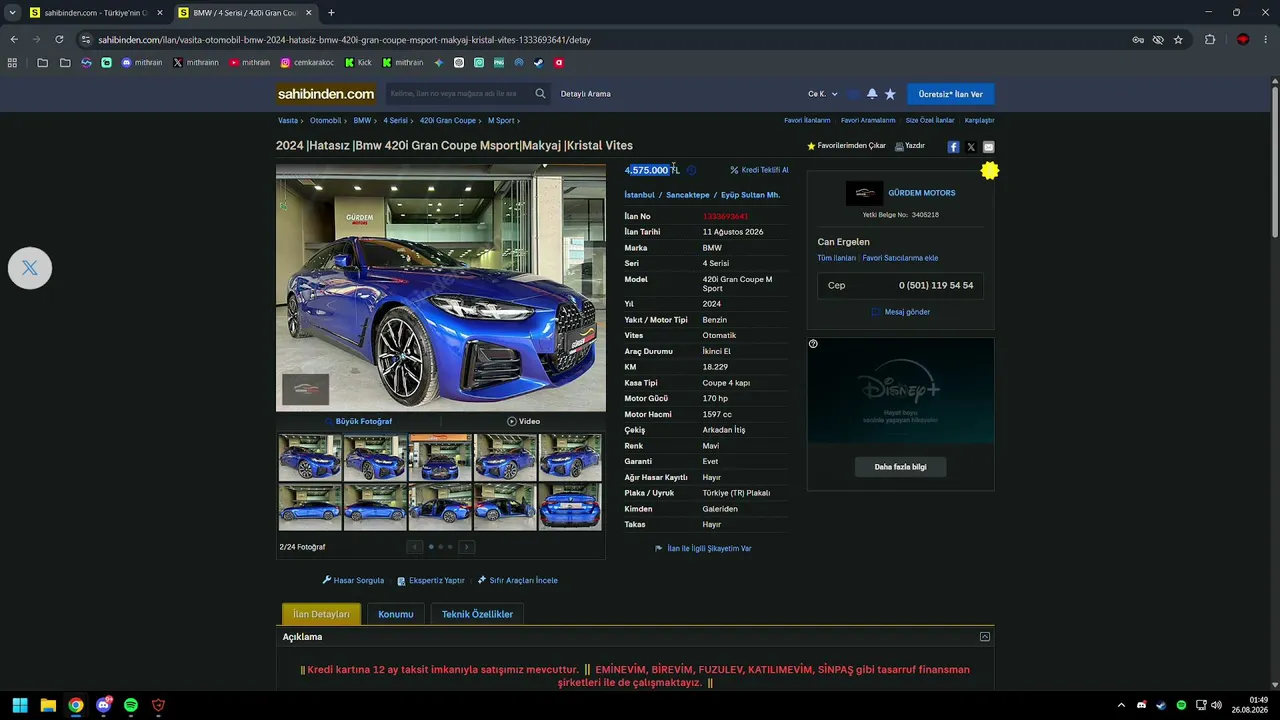
Task: Collapse the Açıklama section
Action: (985, 637)
